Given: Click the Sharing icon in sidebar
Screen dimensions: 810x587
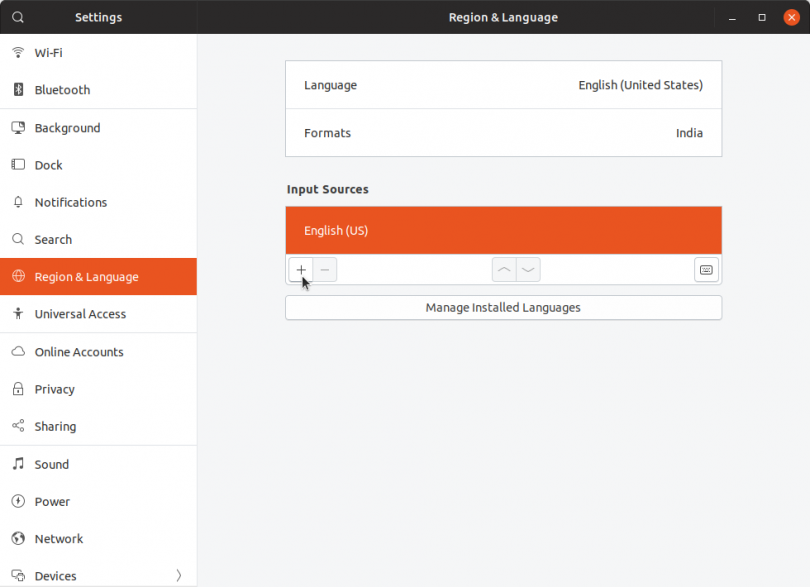Looking at the screenshot, I should pyautogui.click(x=17, y=426).
